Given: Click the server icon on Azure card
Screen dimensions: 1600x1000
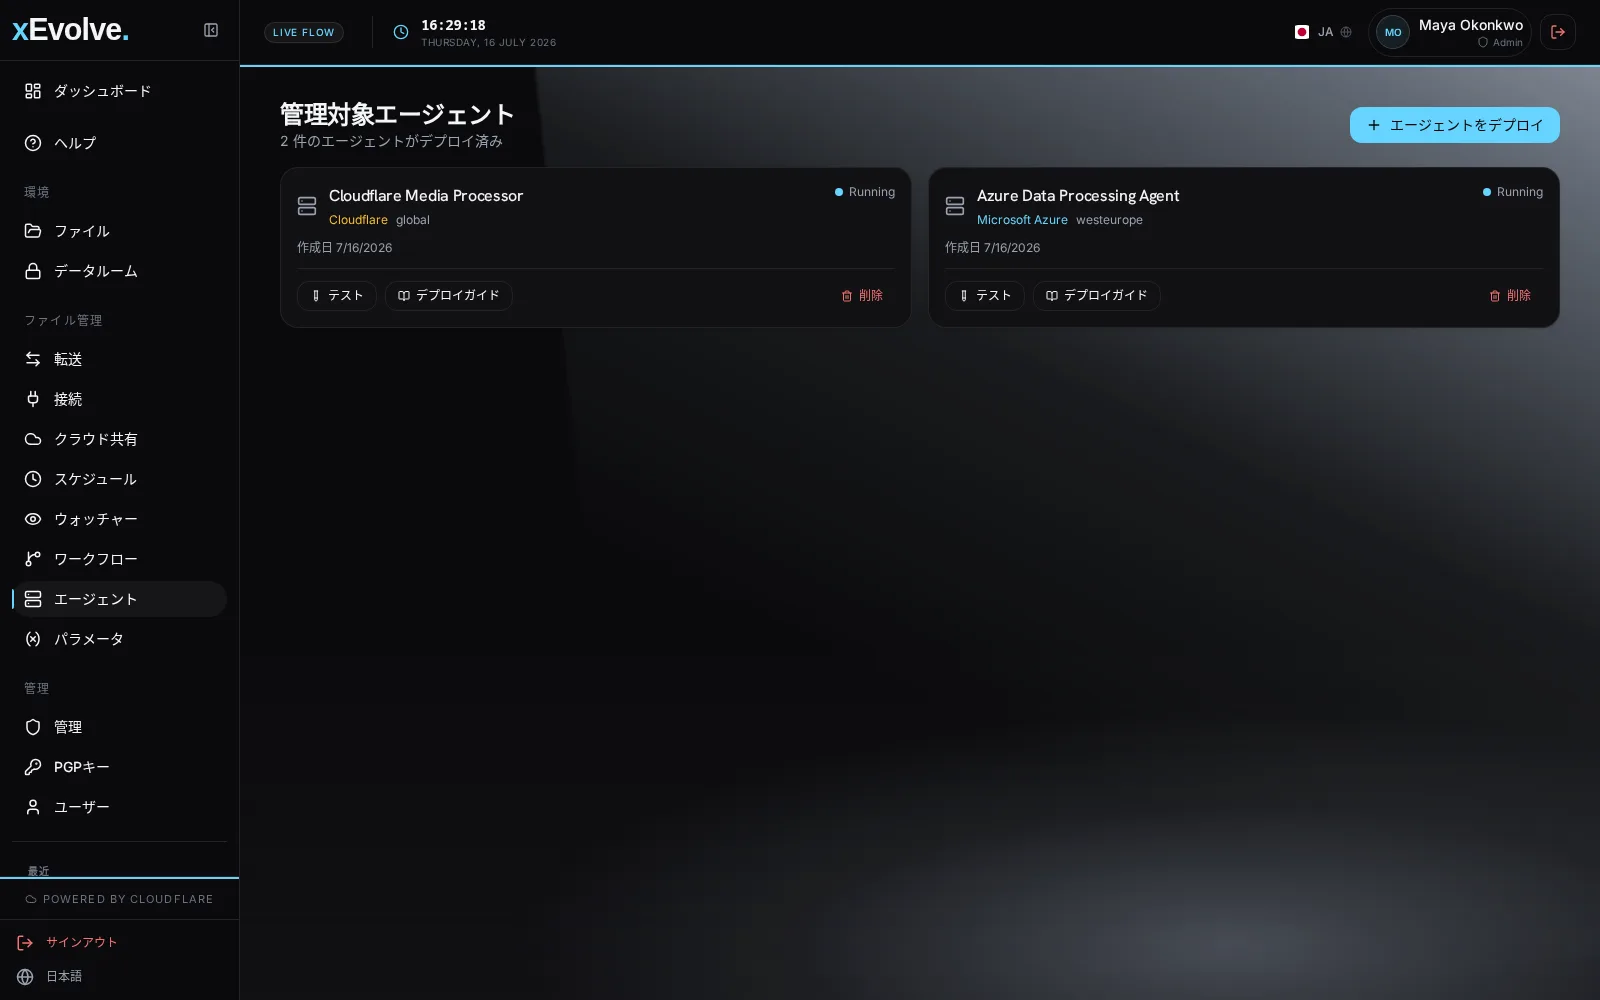Looking at the screenshot, I should [955, 206].
